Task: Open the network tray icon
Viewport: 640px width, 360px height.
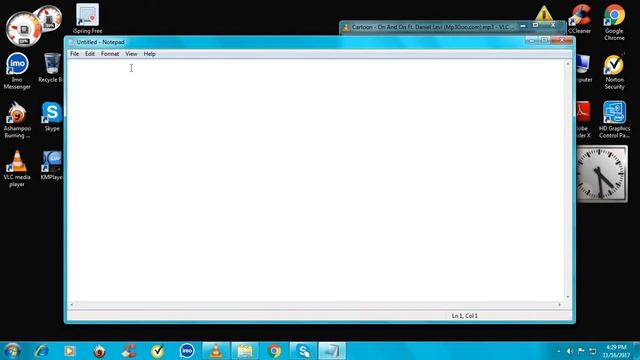Action: (593, 351)
